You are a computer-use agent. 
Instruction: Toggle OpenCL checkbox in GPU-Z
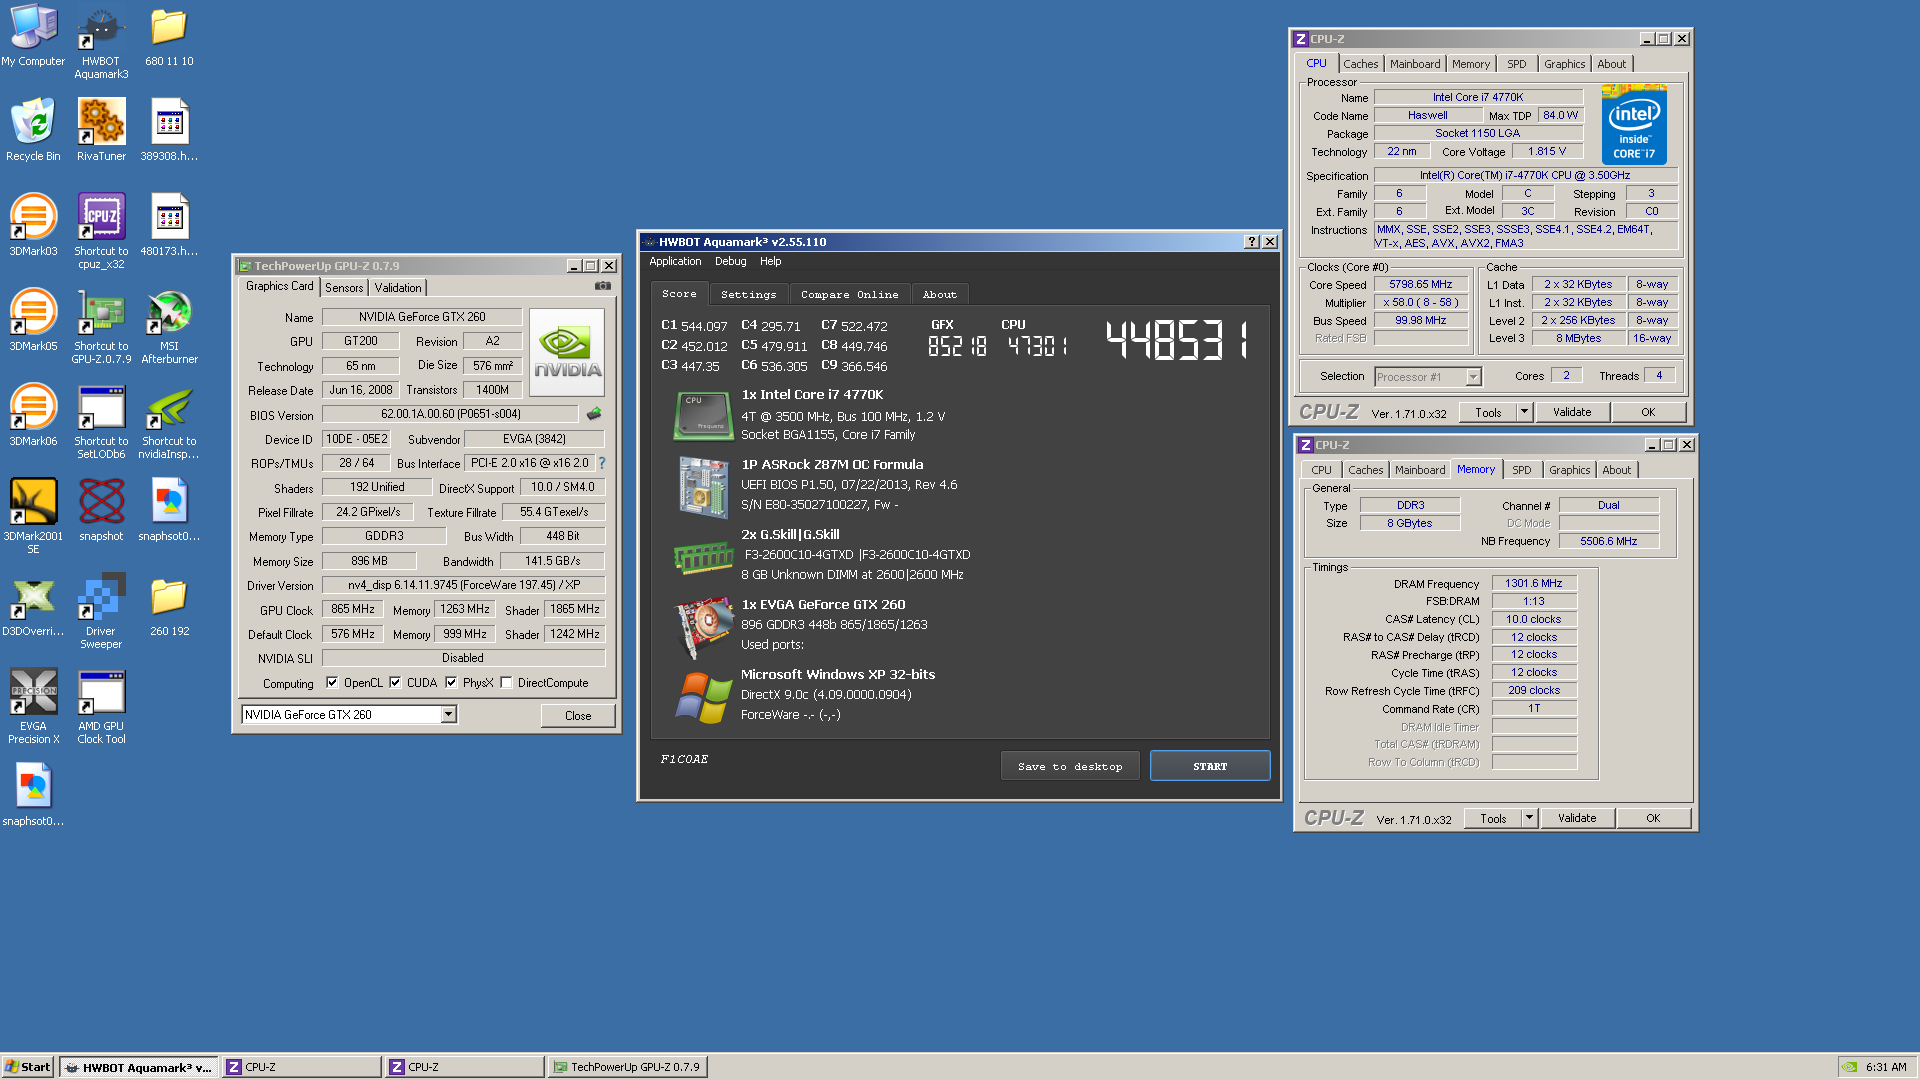tap(332, 683)
